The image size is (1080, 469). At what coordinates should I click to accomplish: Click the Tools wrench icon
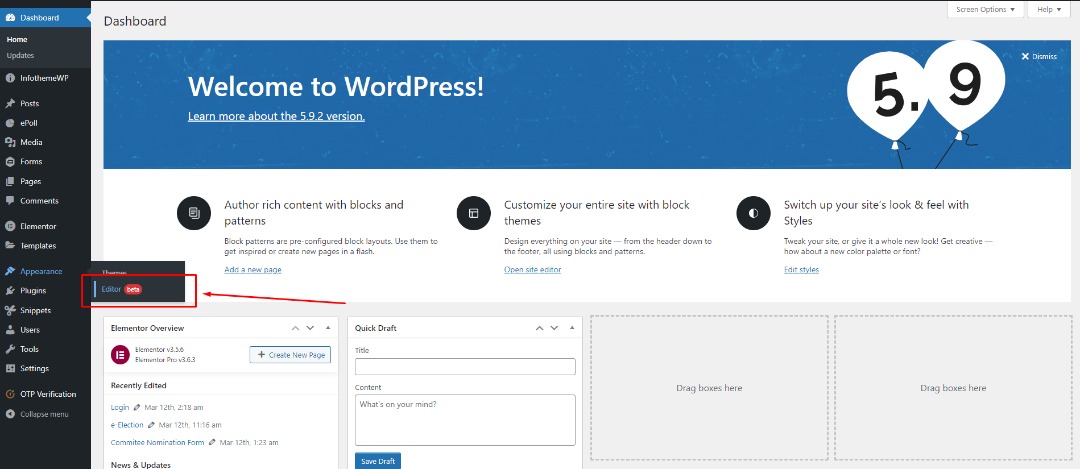pos(10,349)
